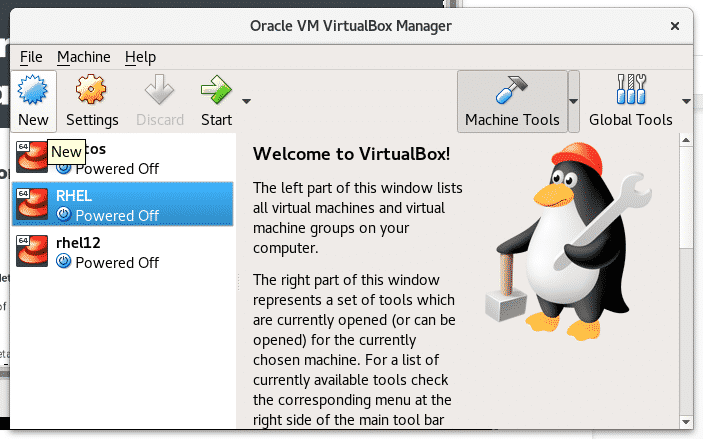Click 'Powered Off' text under RHEL
The width and height of the screenshot is (703, 439).
[x=117, y=215]
